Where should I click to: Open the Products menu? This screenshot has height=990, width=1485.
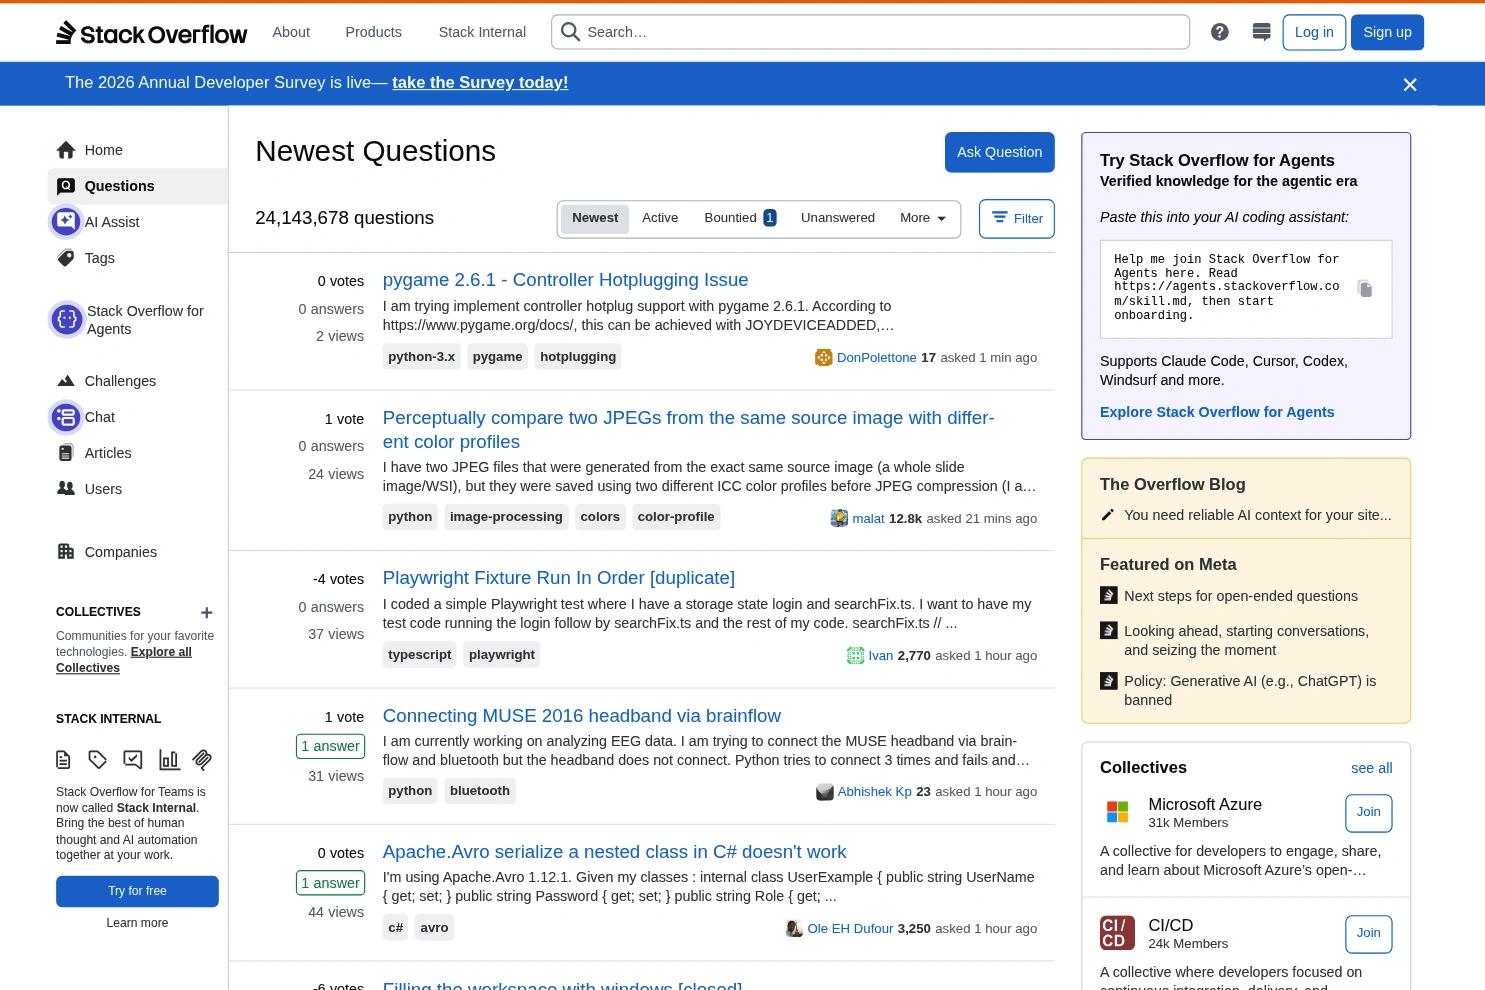click(373, 32)
